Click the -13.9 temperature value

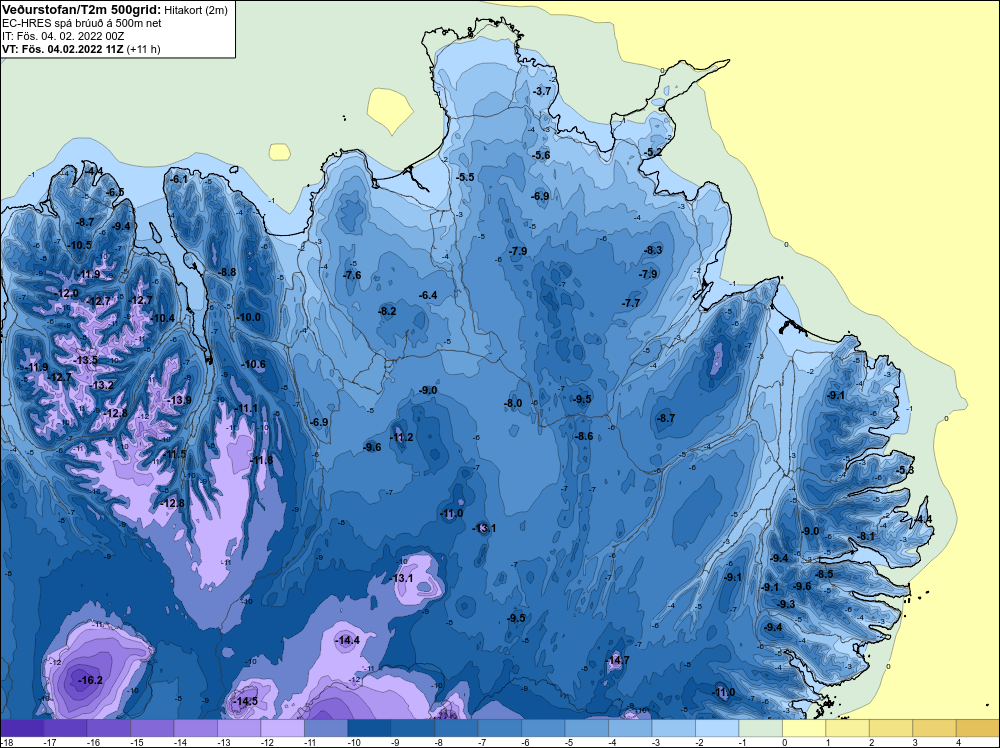[x=179, y=400]
